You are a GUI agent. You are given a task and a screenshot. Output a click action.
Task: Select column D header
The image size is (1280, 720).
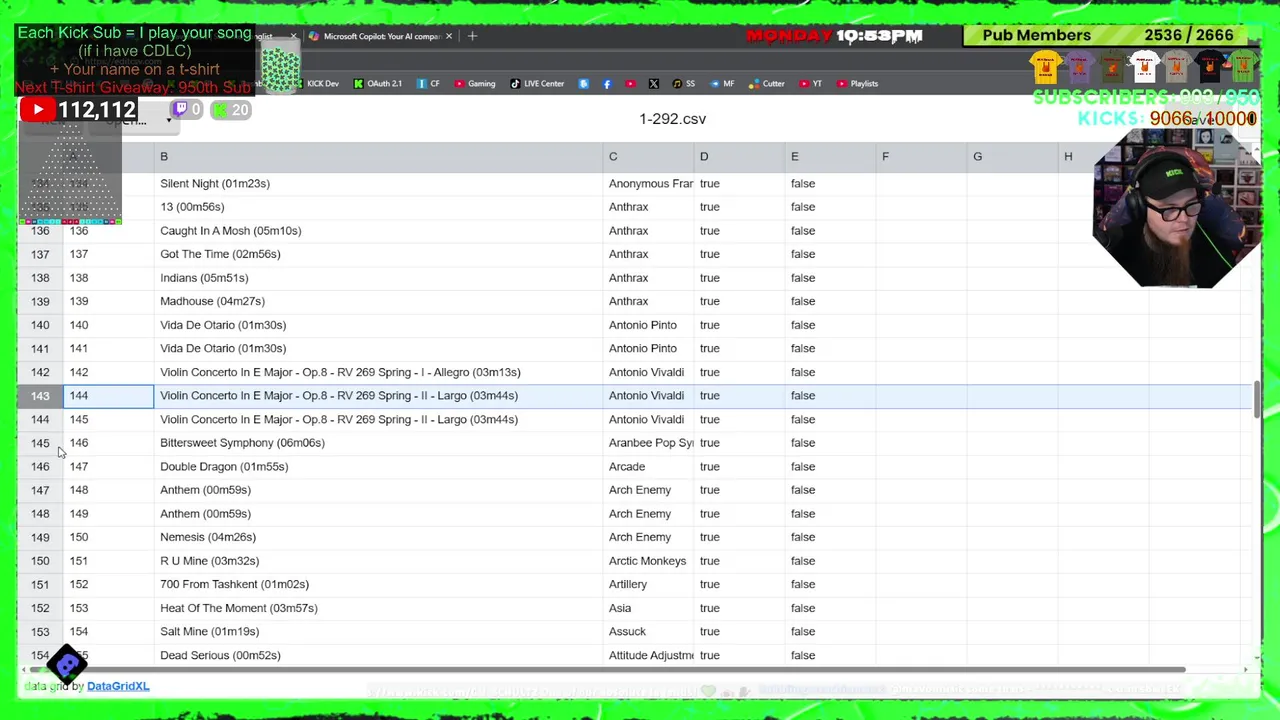(739, 157)
